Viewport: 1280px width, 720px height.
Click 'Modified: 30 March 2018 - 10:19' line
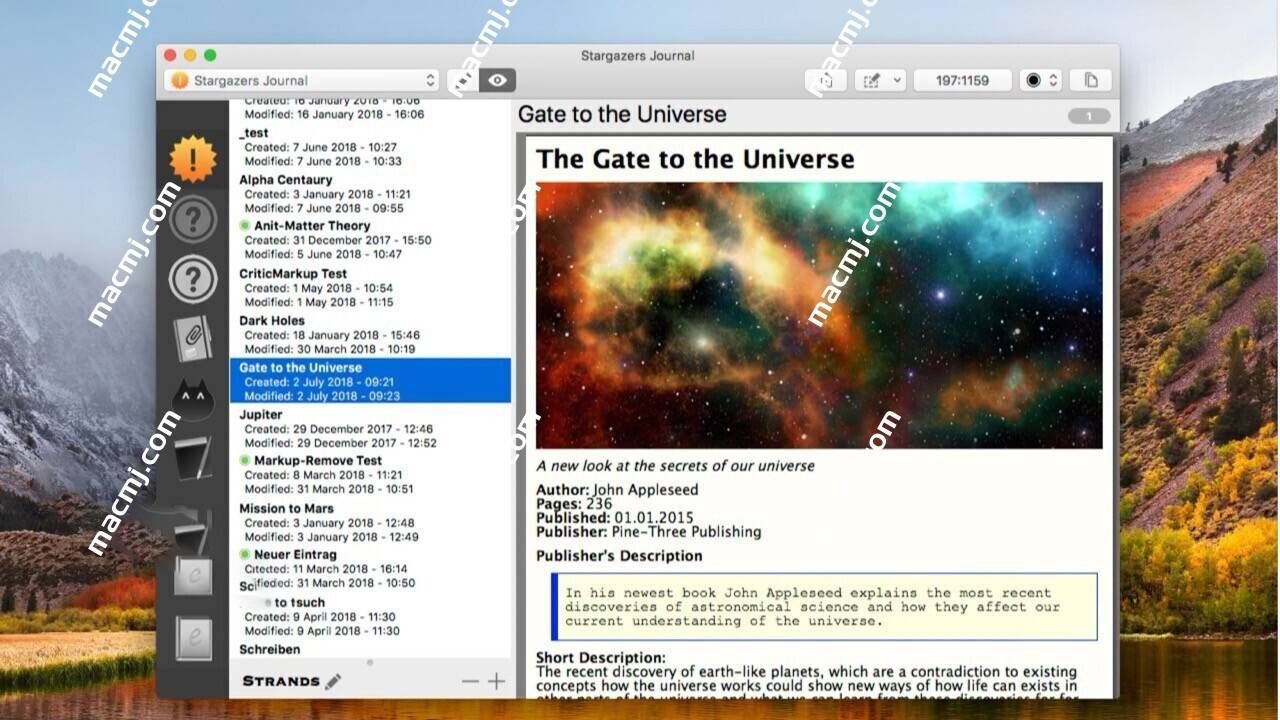coord(330,349)
